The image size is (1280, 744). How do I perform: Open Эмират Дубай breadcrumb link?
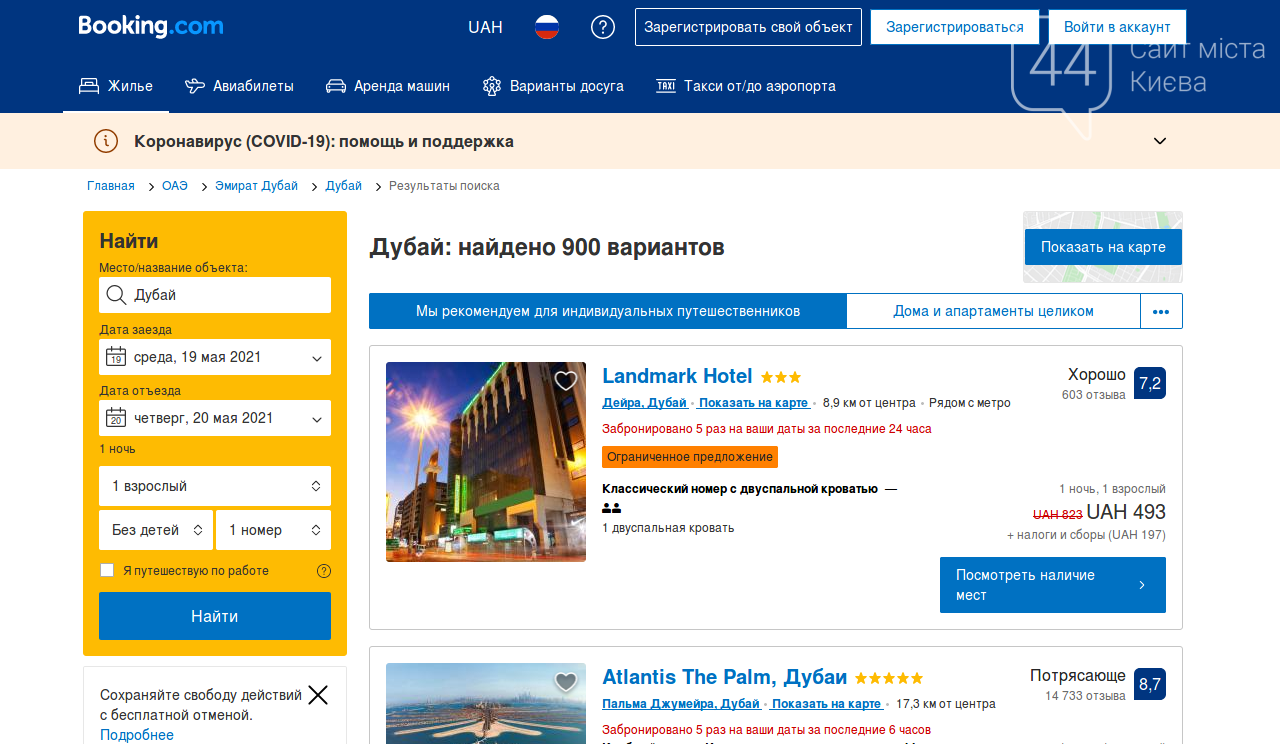(256, 186)
